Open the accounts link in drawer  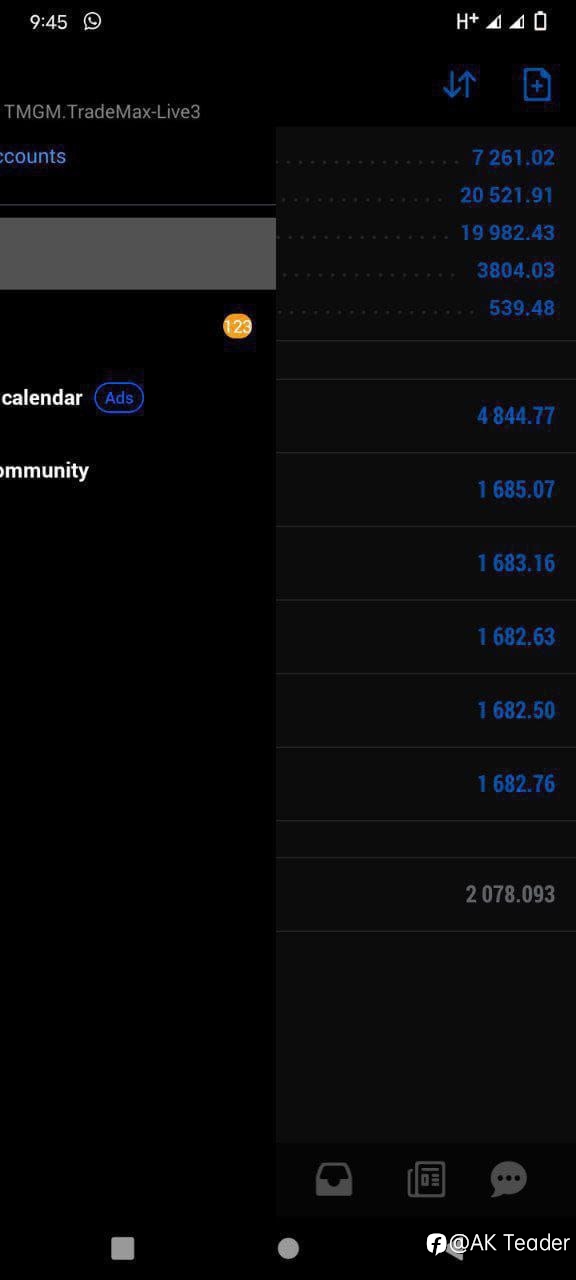[33, 156]
